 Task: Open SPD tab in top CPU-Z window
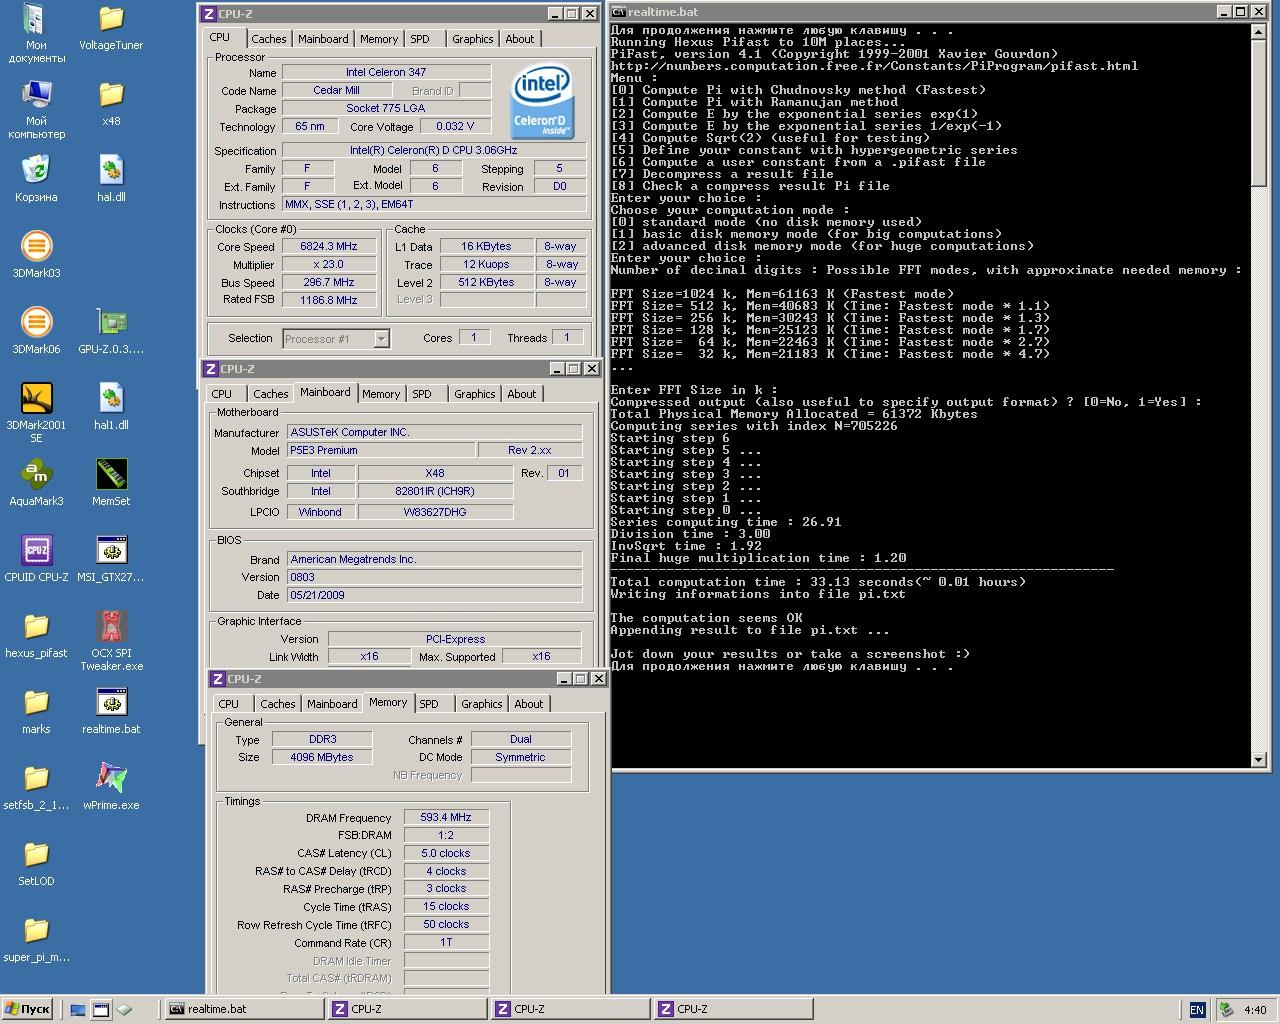[420, 39]
